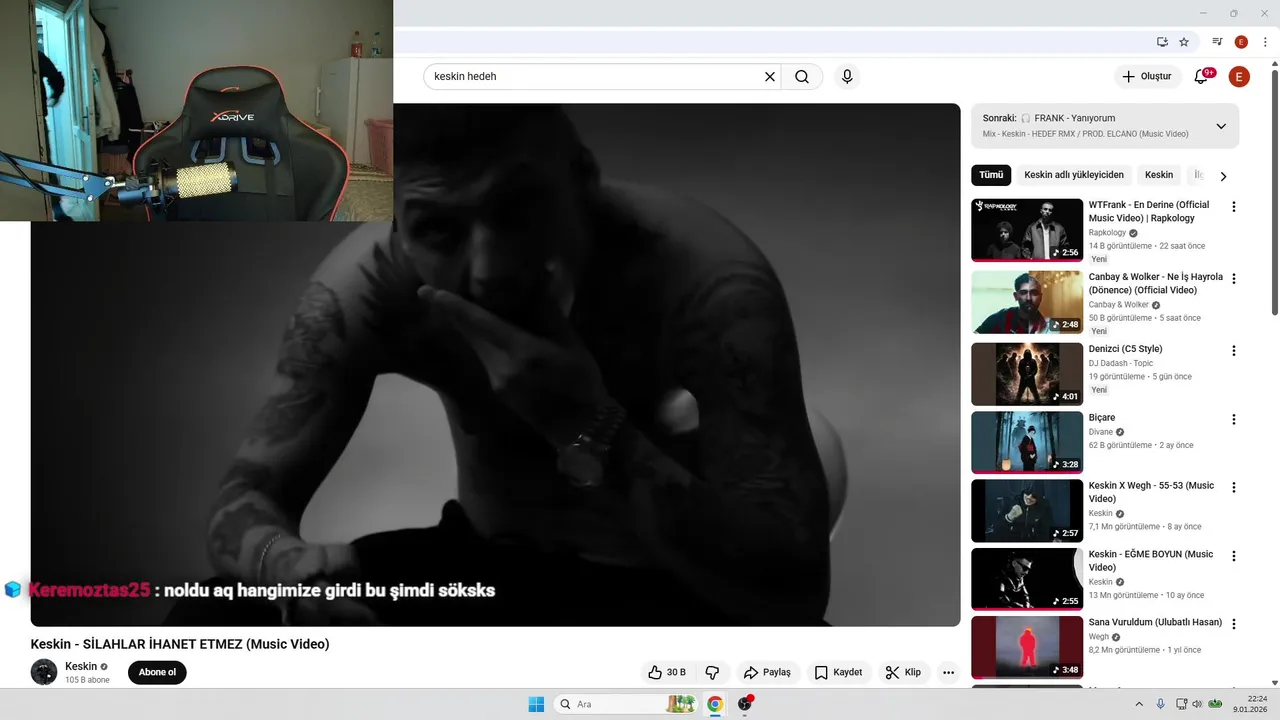Open OBS Studio from the taskbar
1280x720 pixels.
point(745,704)
